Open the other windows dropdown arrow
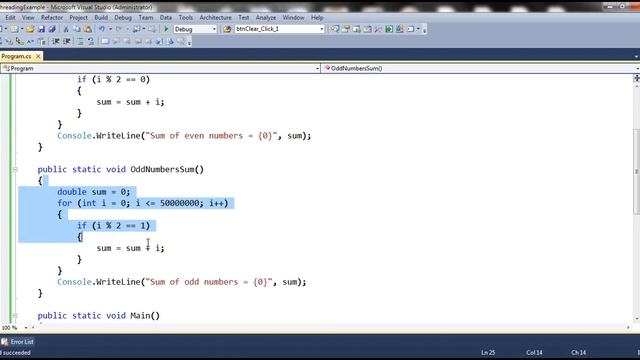 click(x=418, y=29)
